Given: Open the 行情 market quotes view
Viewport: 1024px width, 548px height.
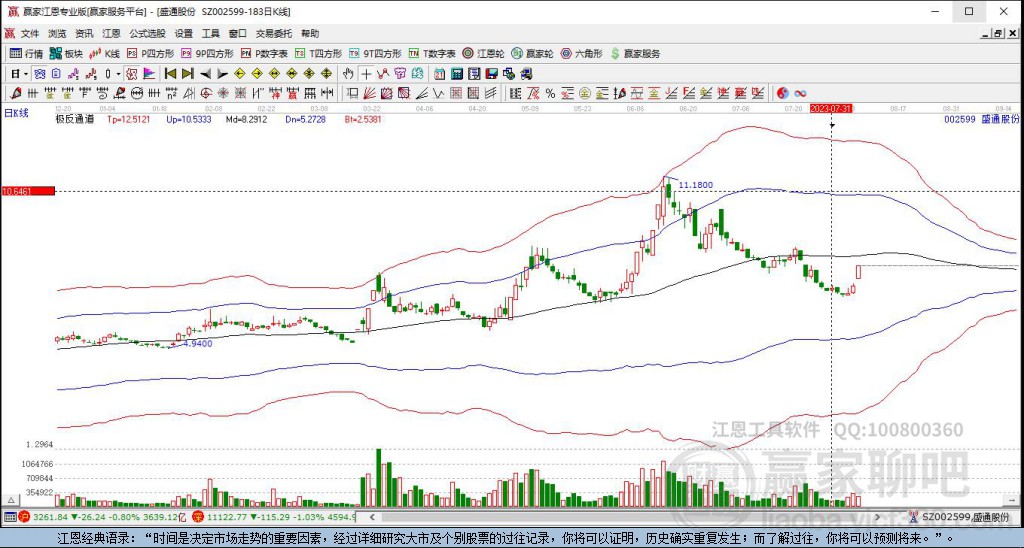Looking at the screenshot, I should tap(26, 54).
